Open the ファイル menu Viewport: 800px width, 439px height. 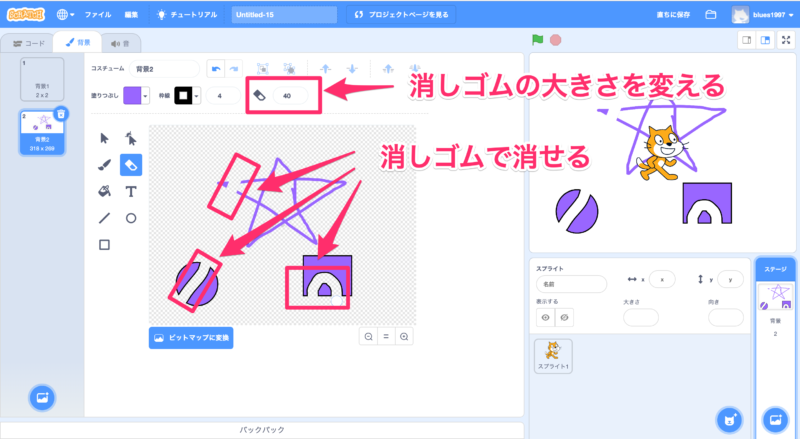(98, 15)
